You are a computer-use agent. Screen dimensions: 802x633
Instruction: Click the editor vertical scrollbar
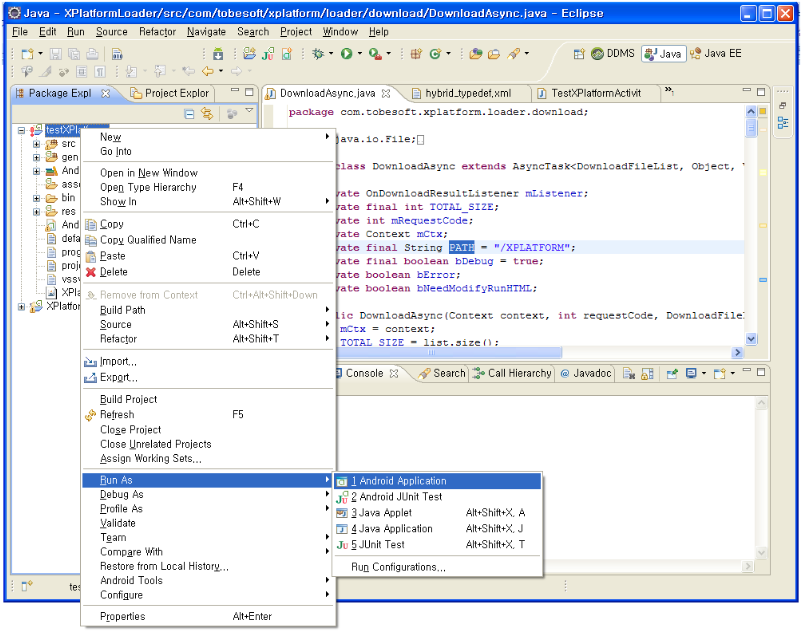[x=751, y=230]
